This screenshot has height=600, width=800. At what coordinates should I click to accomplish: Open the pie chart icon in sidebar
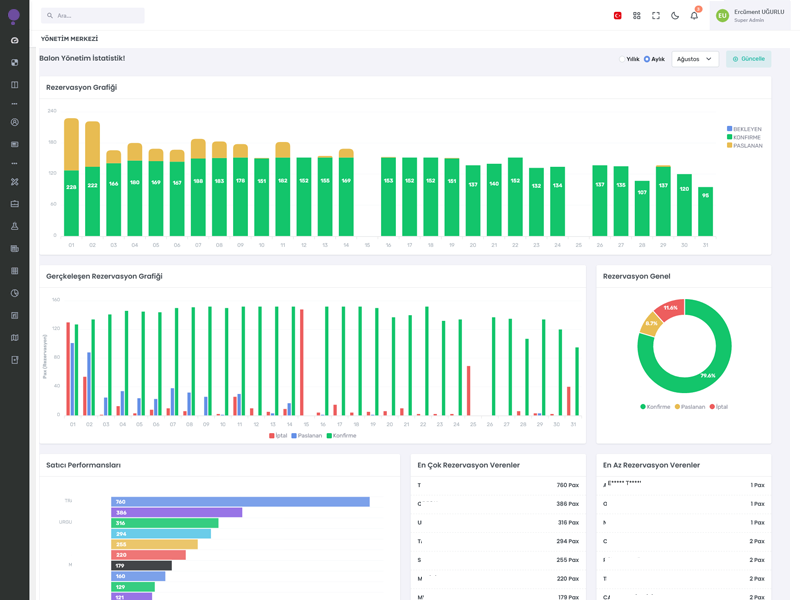point(14,293)
